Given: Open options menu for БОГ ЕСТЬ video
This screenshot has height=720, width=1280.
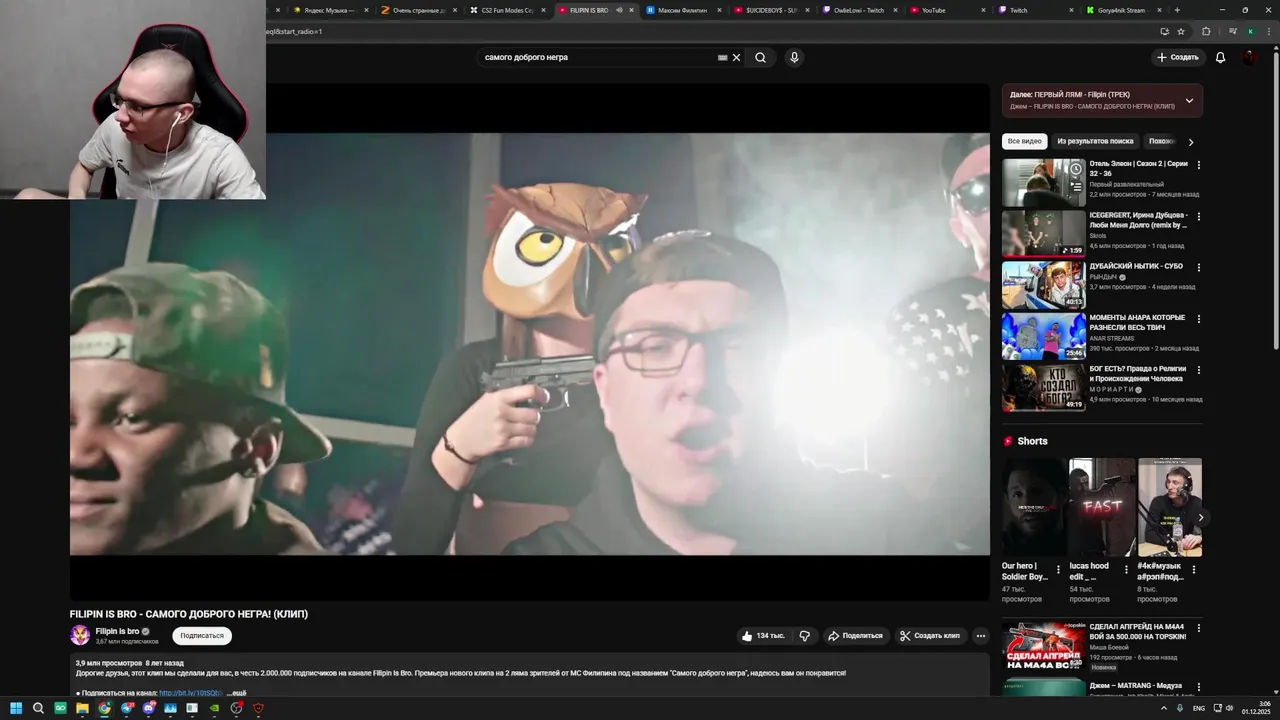Looking at the screenshot, I should pyautogui.click(x=1198, y=370).
